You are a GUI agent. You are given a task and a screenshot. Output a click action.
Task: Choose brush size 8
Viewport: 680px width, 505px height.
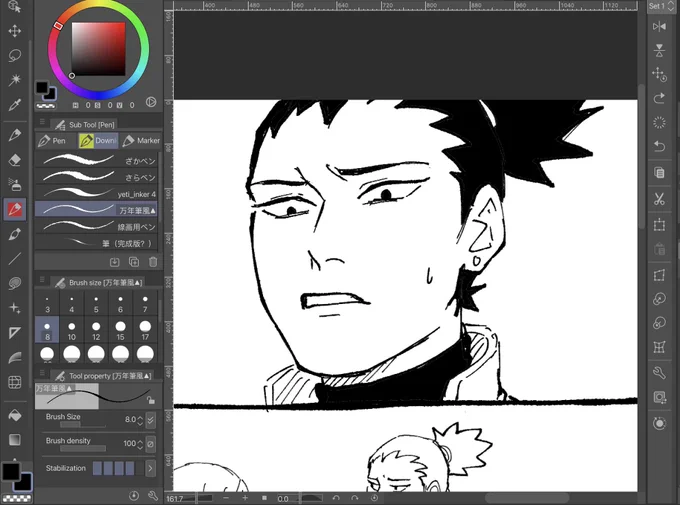47,330
